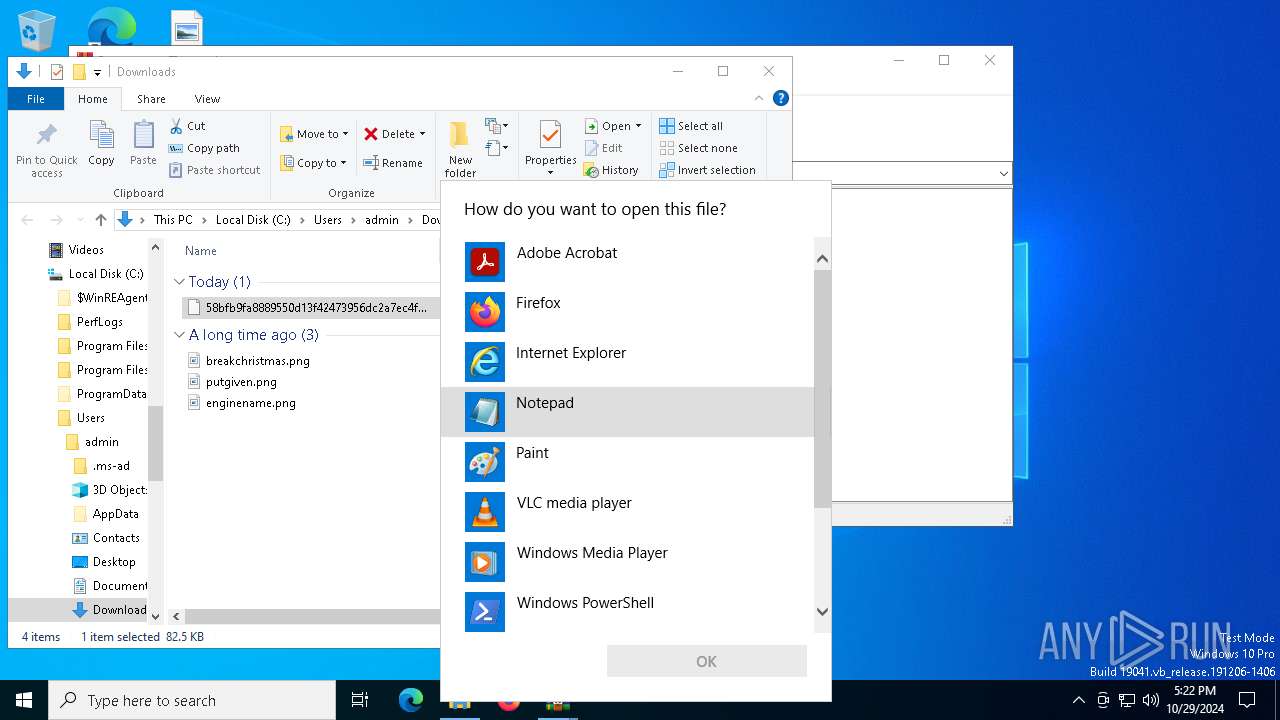Choose Adobe Acrobat to open the file

tap(627, 262)
